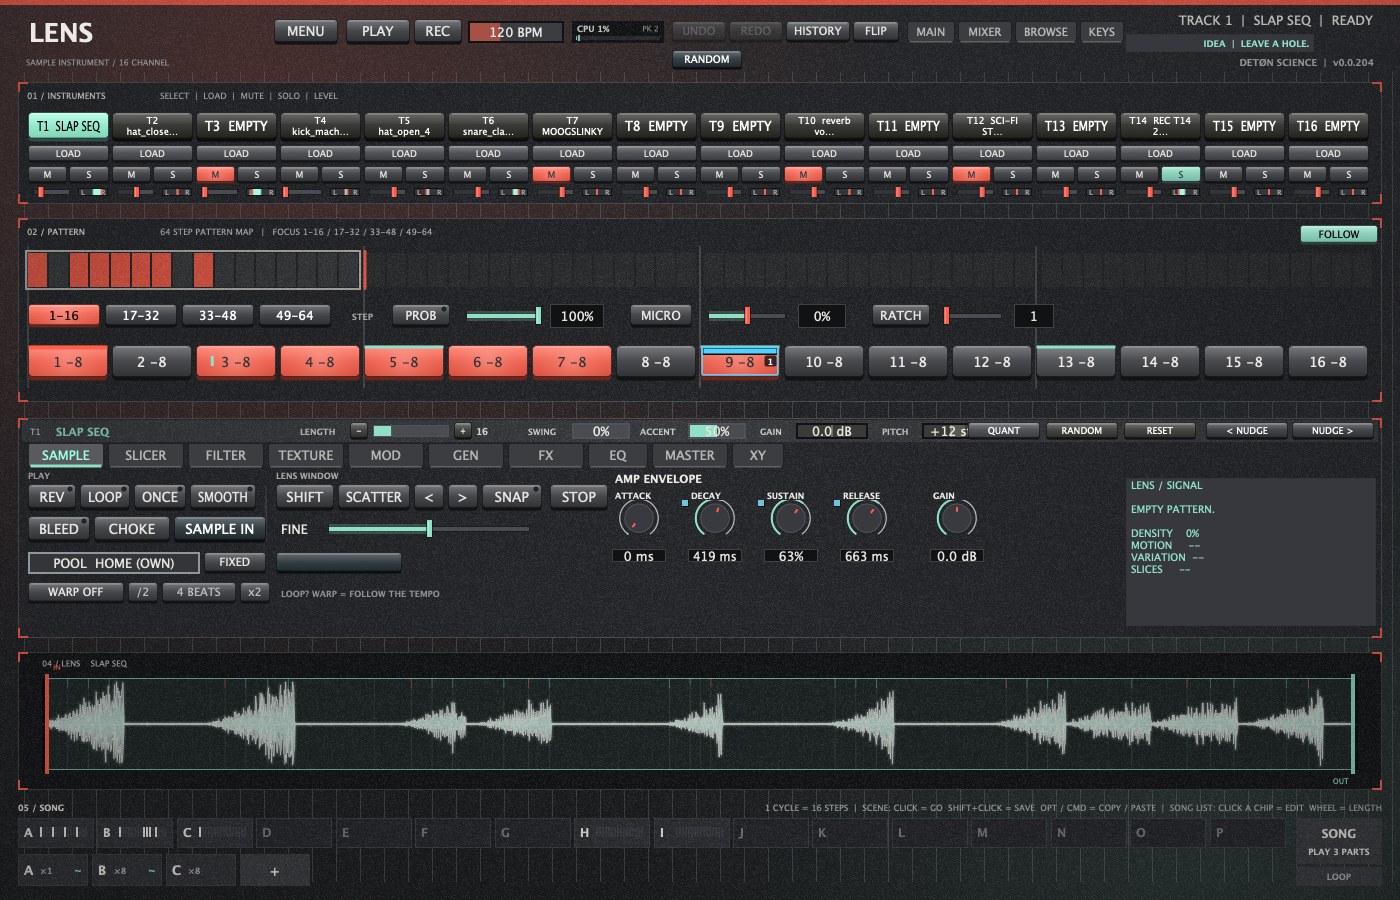Viewport: 1400px width, 900px height.
Task: Solo track T14 REC
Action: click(1180, 174)
